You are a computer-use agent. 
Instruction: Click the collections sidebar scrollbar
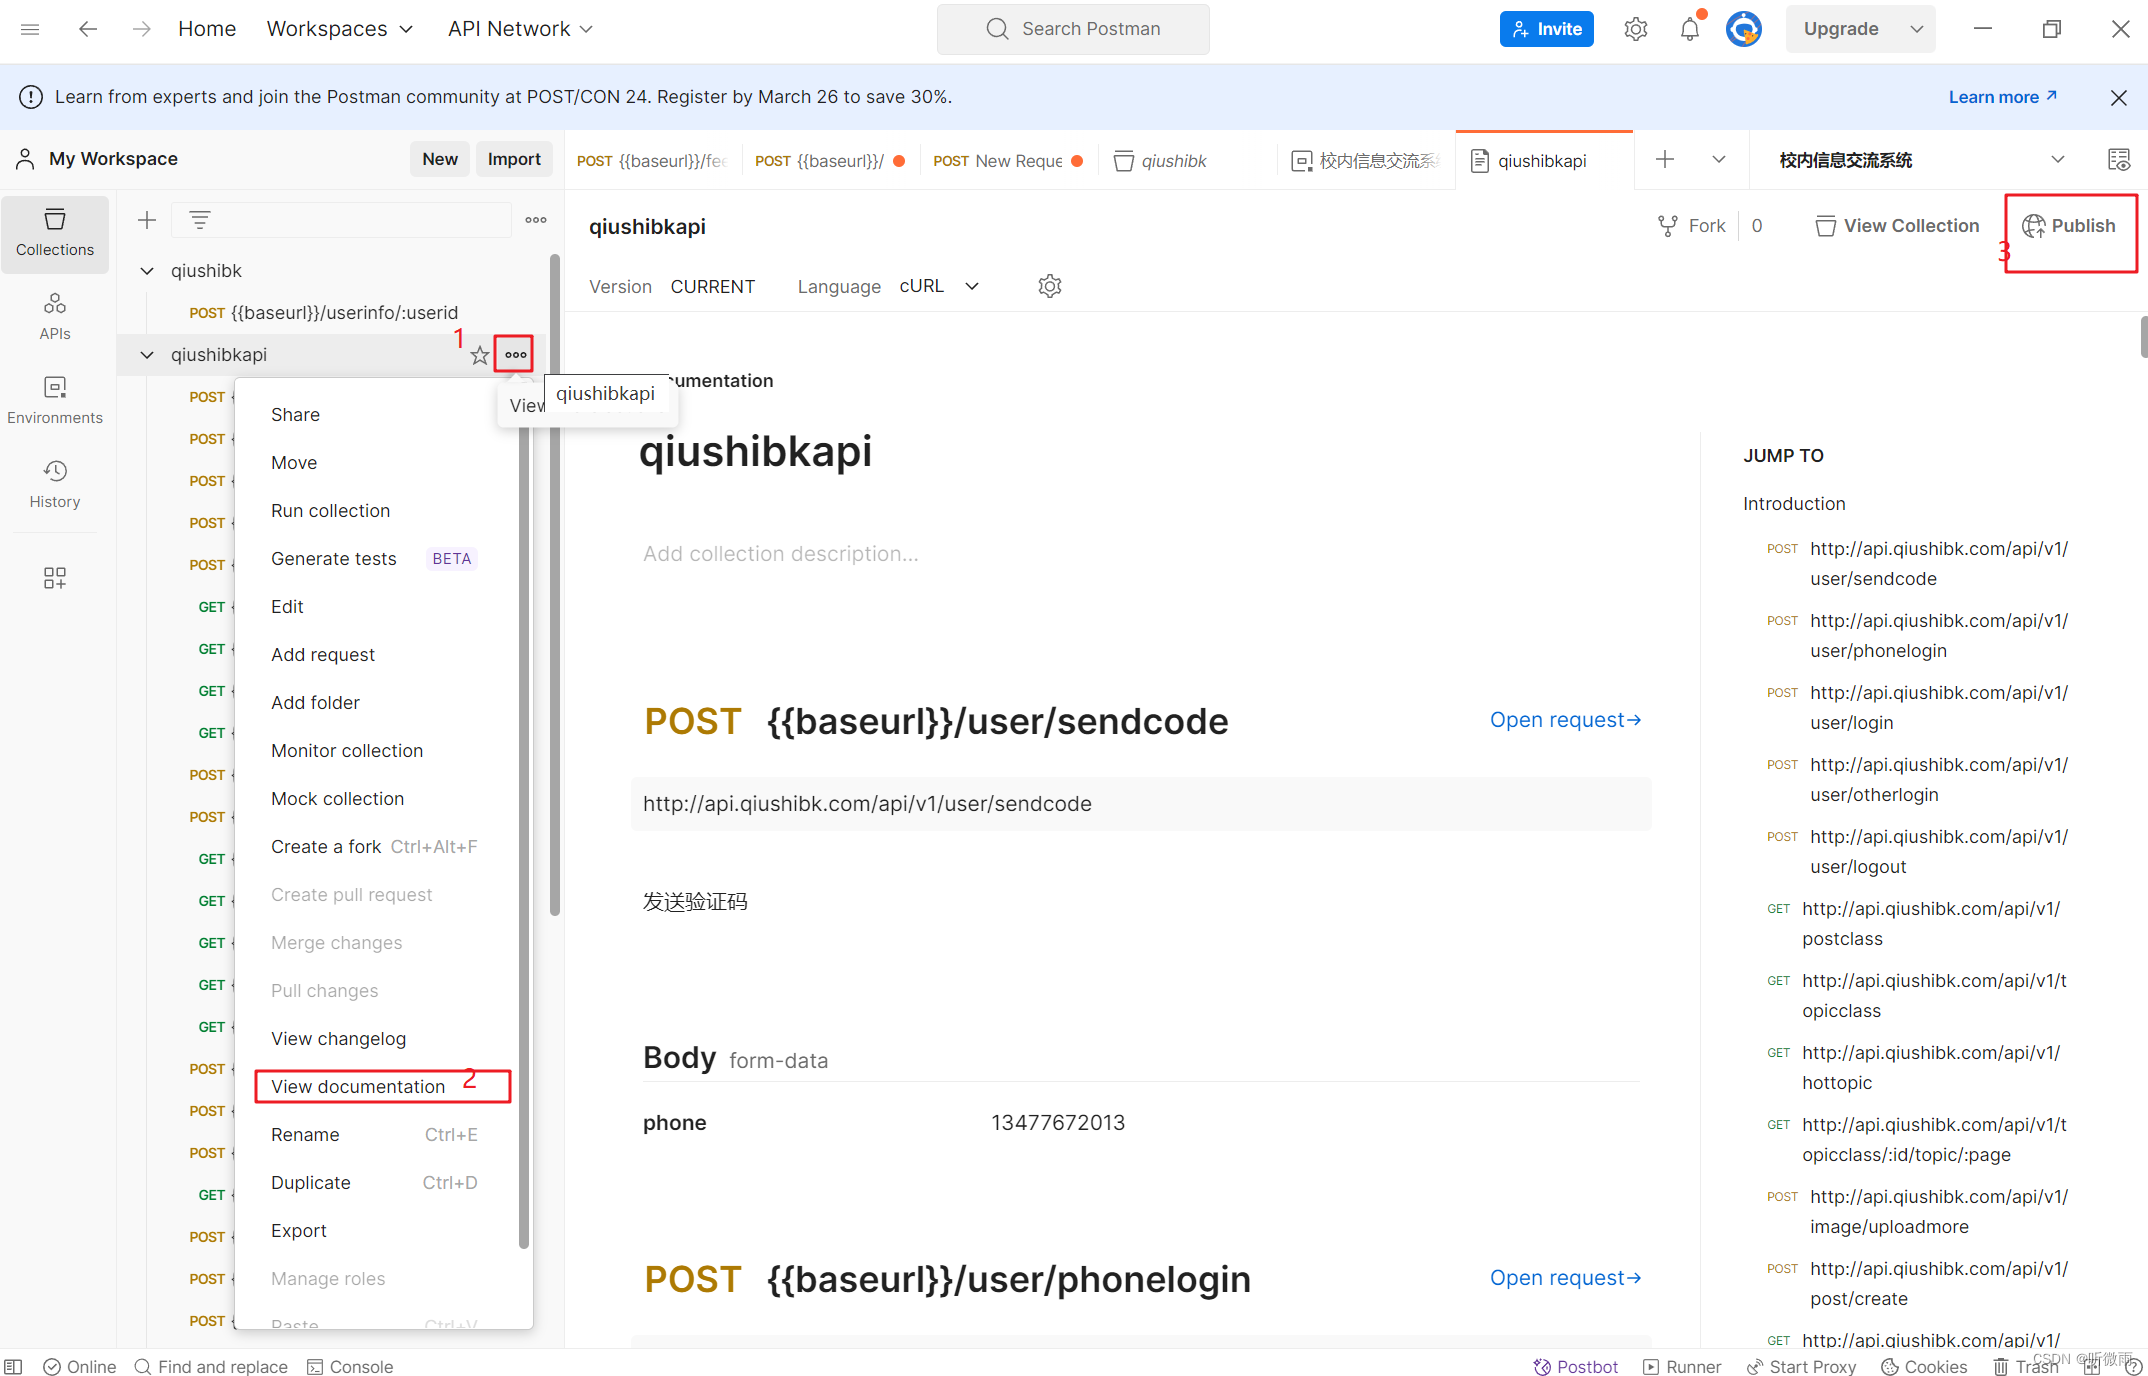click(x=555, y=585)
